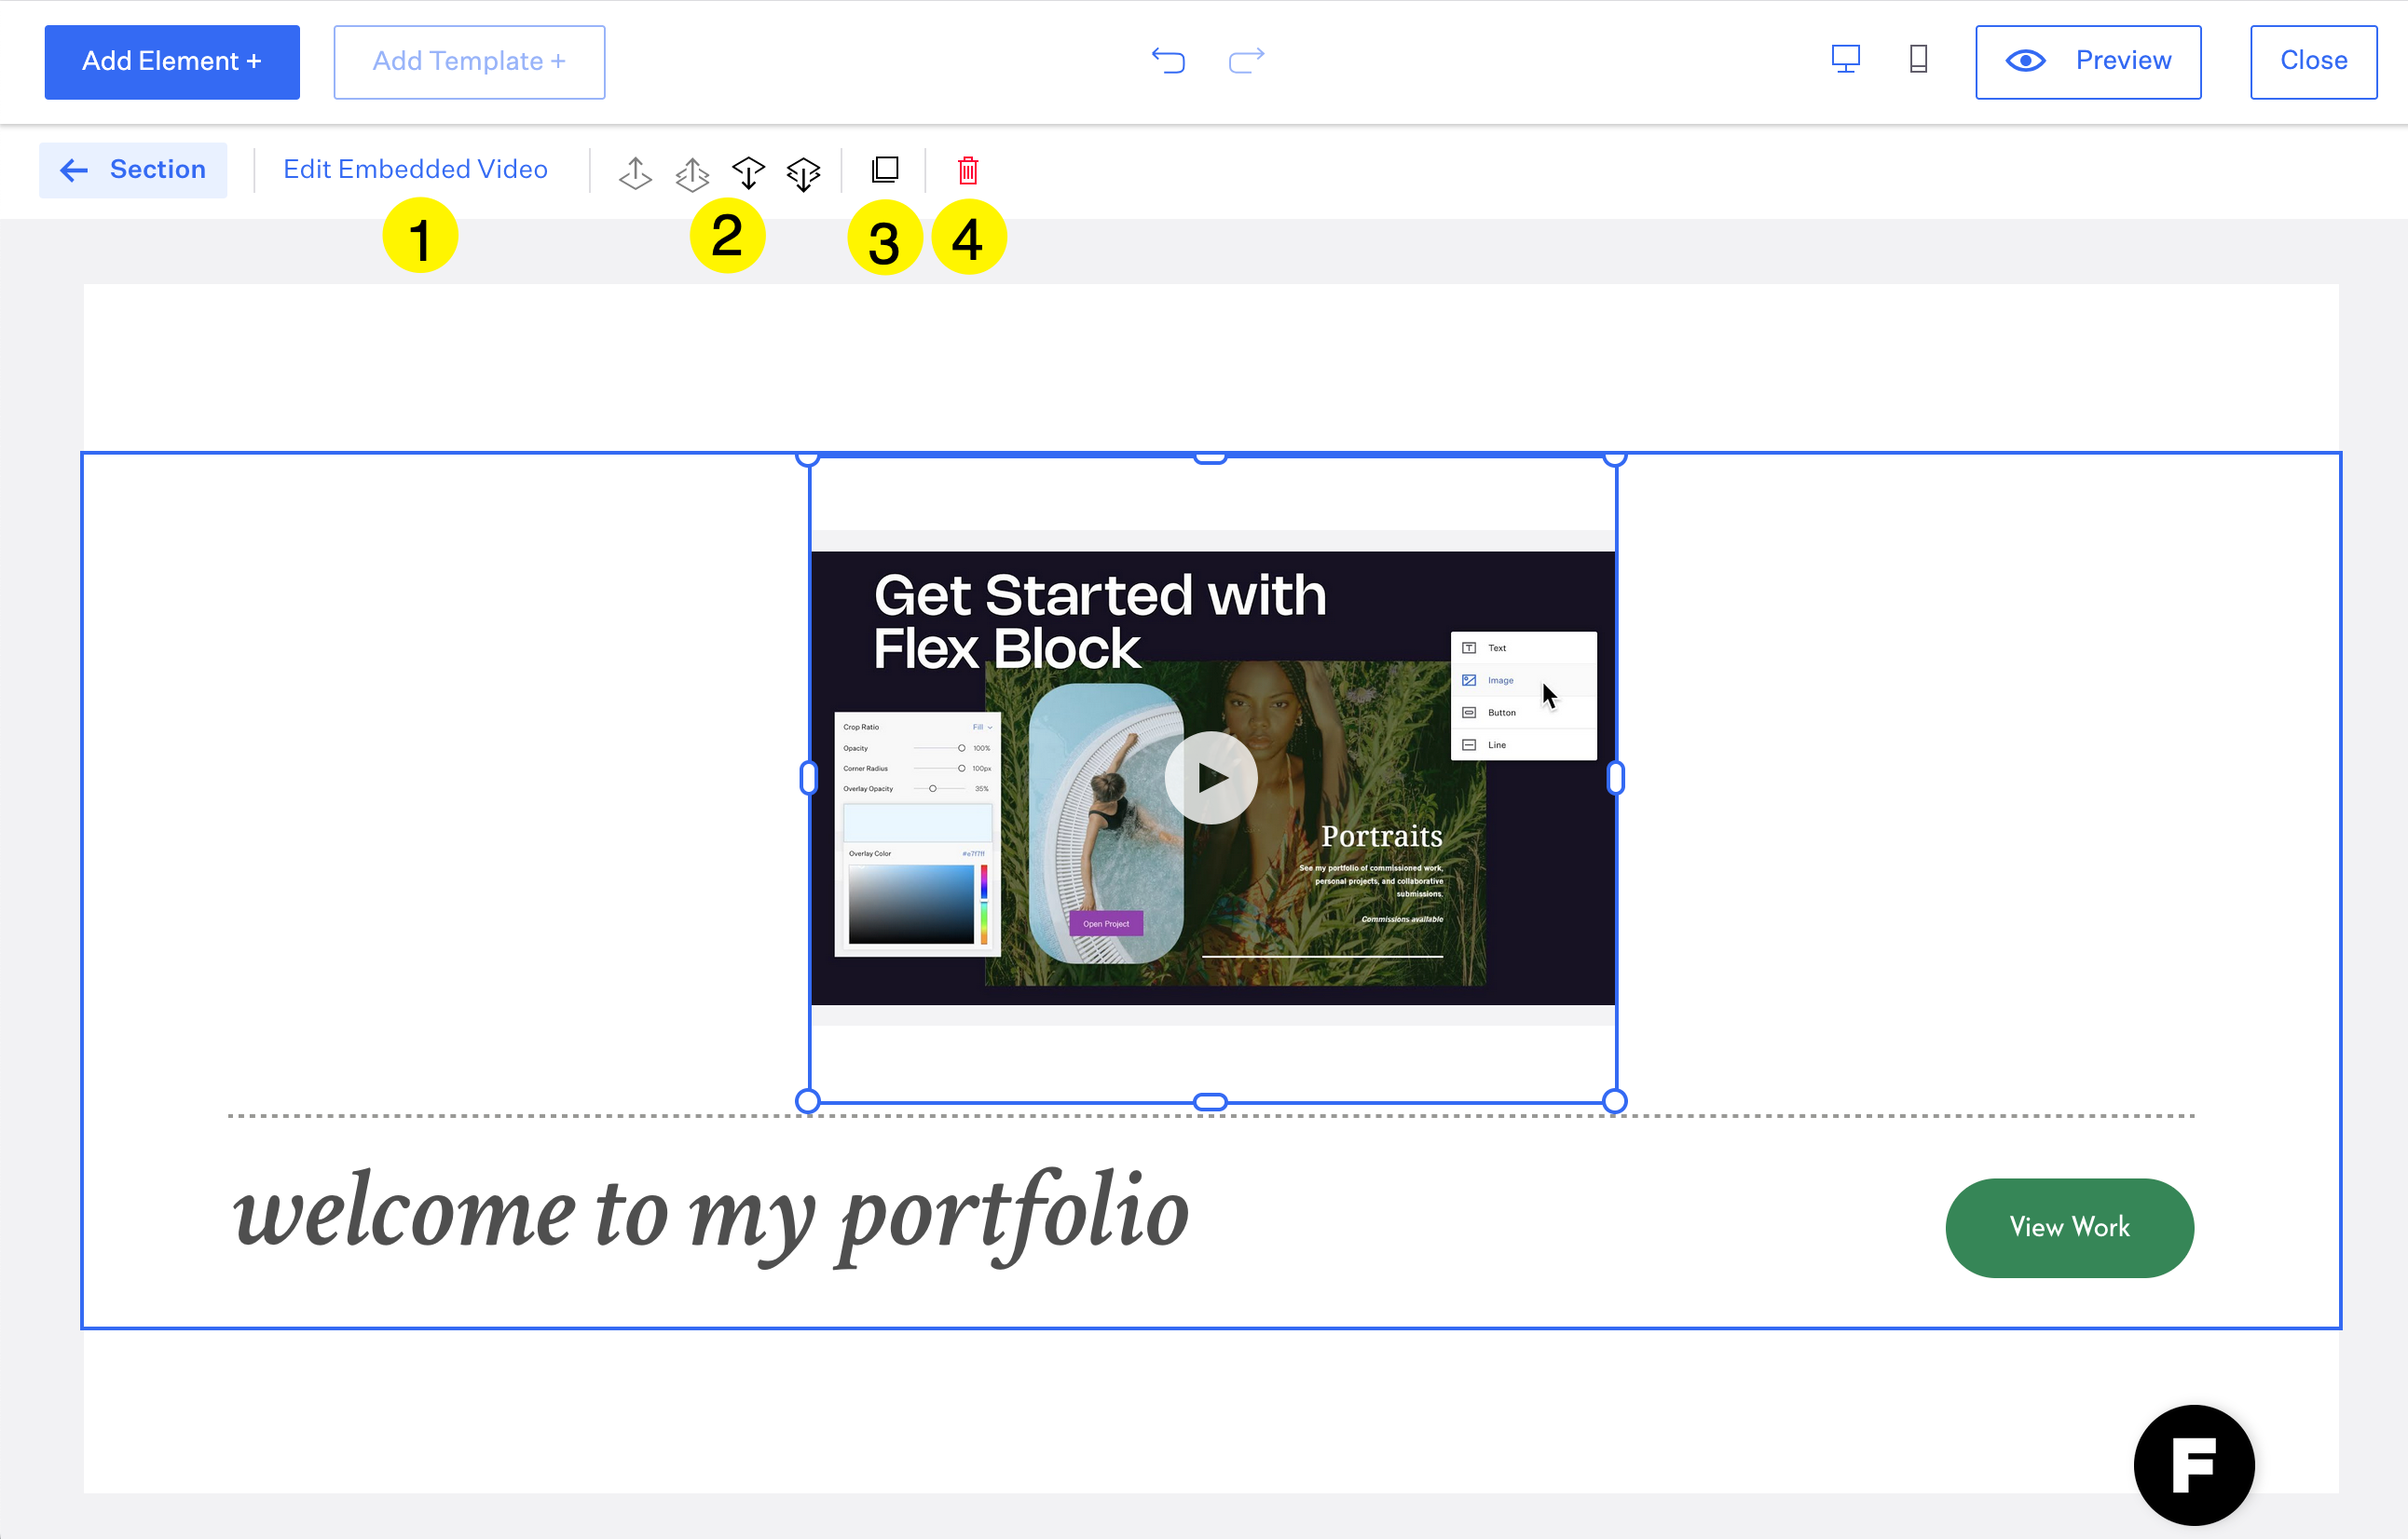Click the redo arrow icon
The width and height of the screenshot is (2408, 1539).
coord(1246,61)
